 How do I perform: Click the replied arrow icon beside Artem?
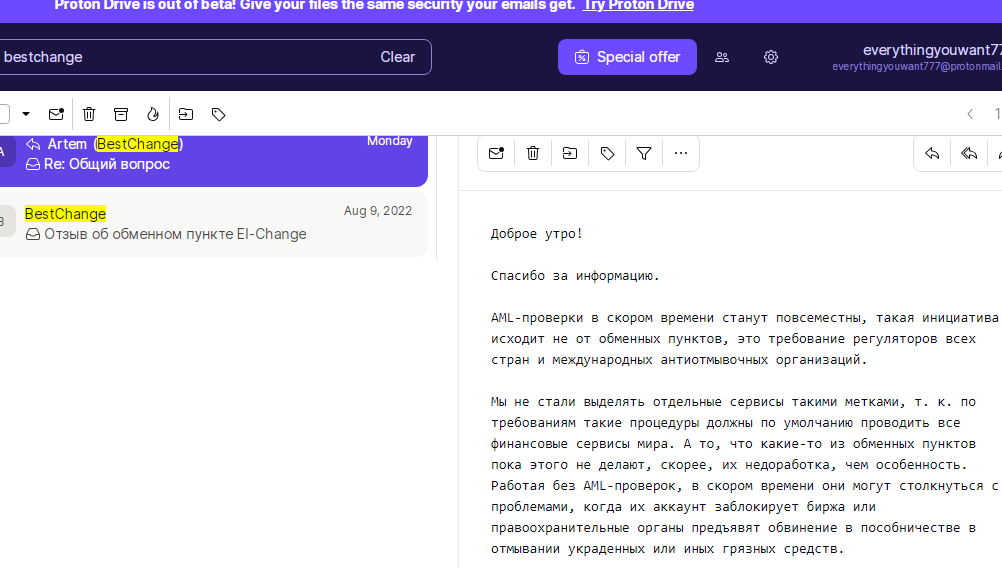click(33, 144)
